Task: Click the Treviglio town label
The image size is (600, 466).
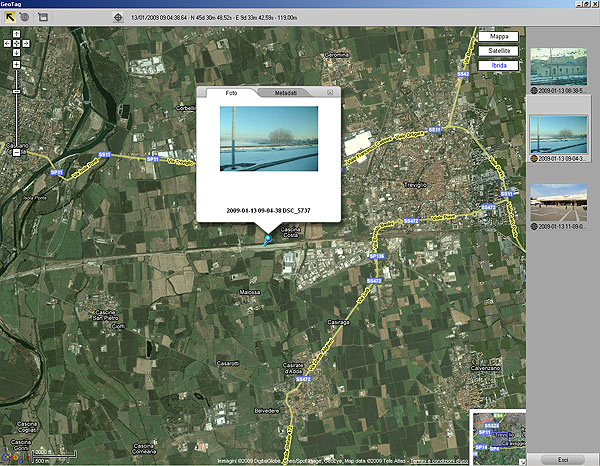Action: pos(415,185)
